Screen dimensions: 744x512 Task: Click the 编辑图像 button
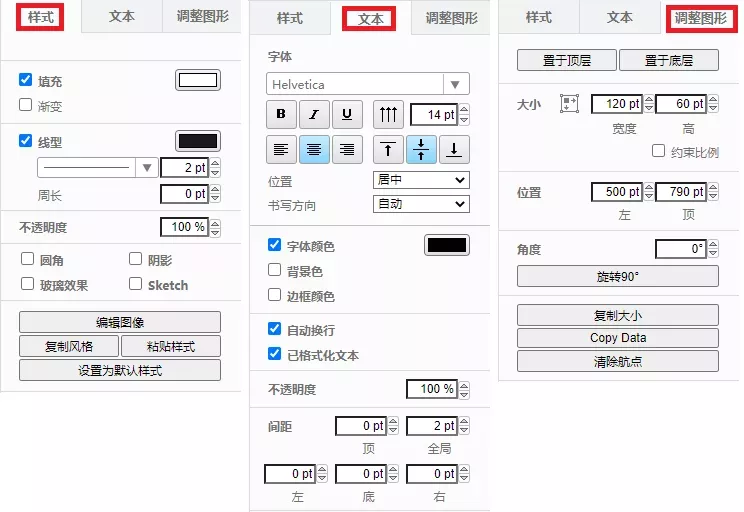click(x=120, y=322)
